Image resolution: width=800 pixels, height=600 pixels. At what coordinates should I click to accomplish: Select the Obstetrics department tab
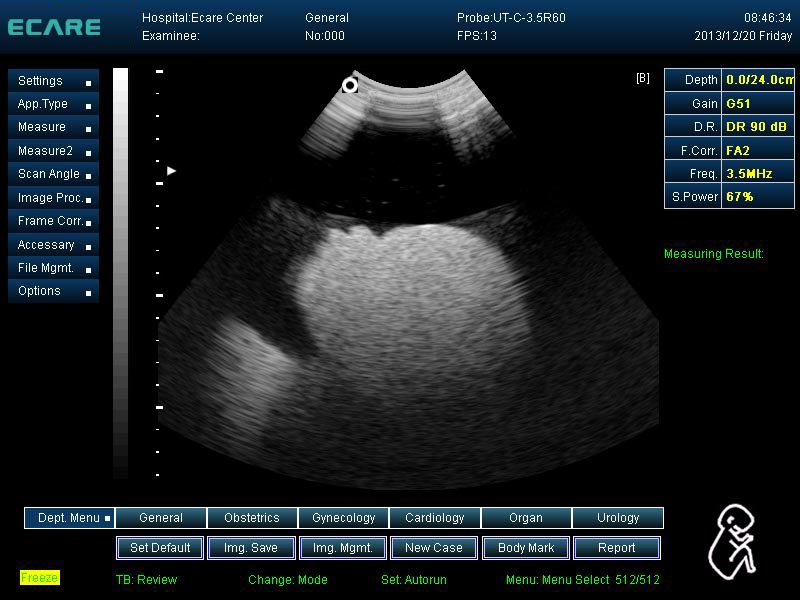252,518
